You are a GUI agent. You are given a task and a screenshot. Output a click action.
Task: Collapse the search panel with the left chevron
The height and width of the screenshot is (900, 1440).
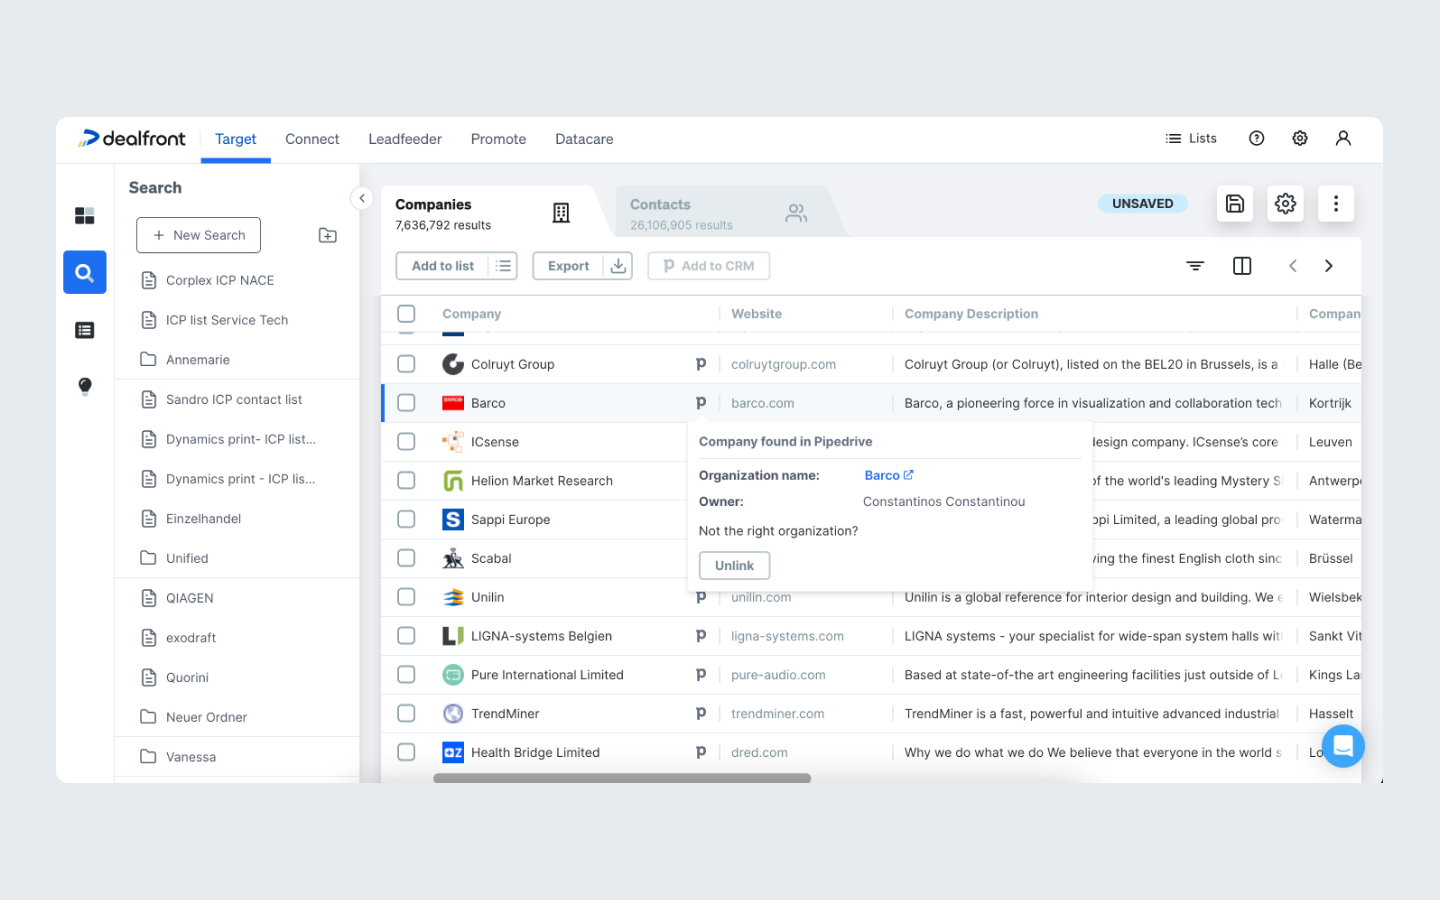click(361, 198)
